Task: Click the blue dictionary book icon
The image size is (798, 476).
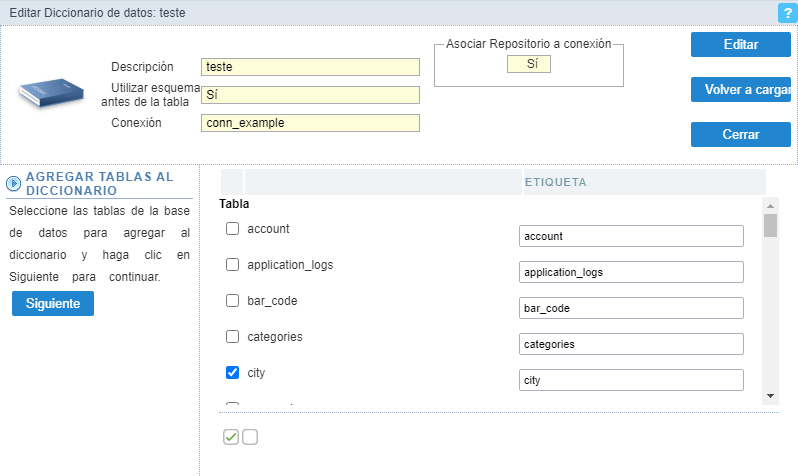Action: point(49,94)
